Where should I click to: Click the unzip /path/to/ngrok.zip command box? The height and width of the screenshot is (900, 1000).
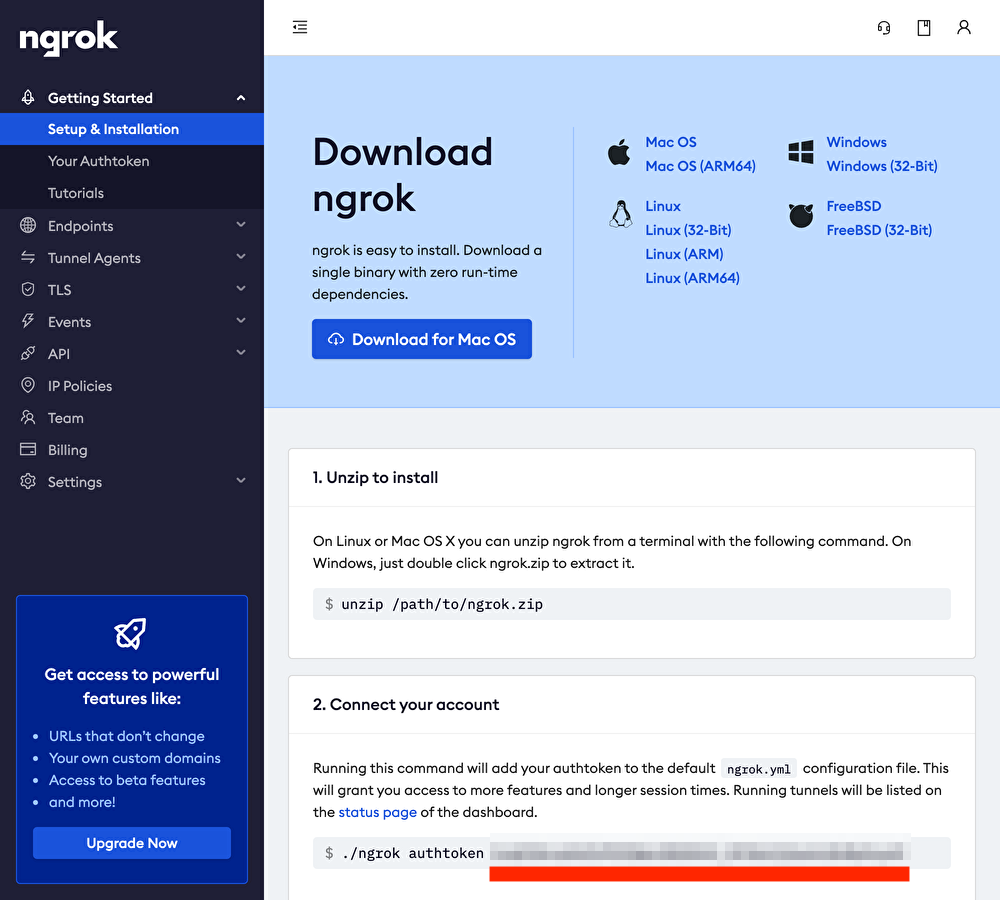click(631, 604)
